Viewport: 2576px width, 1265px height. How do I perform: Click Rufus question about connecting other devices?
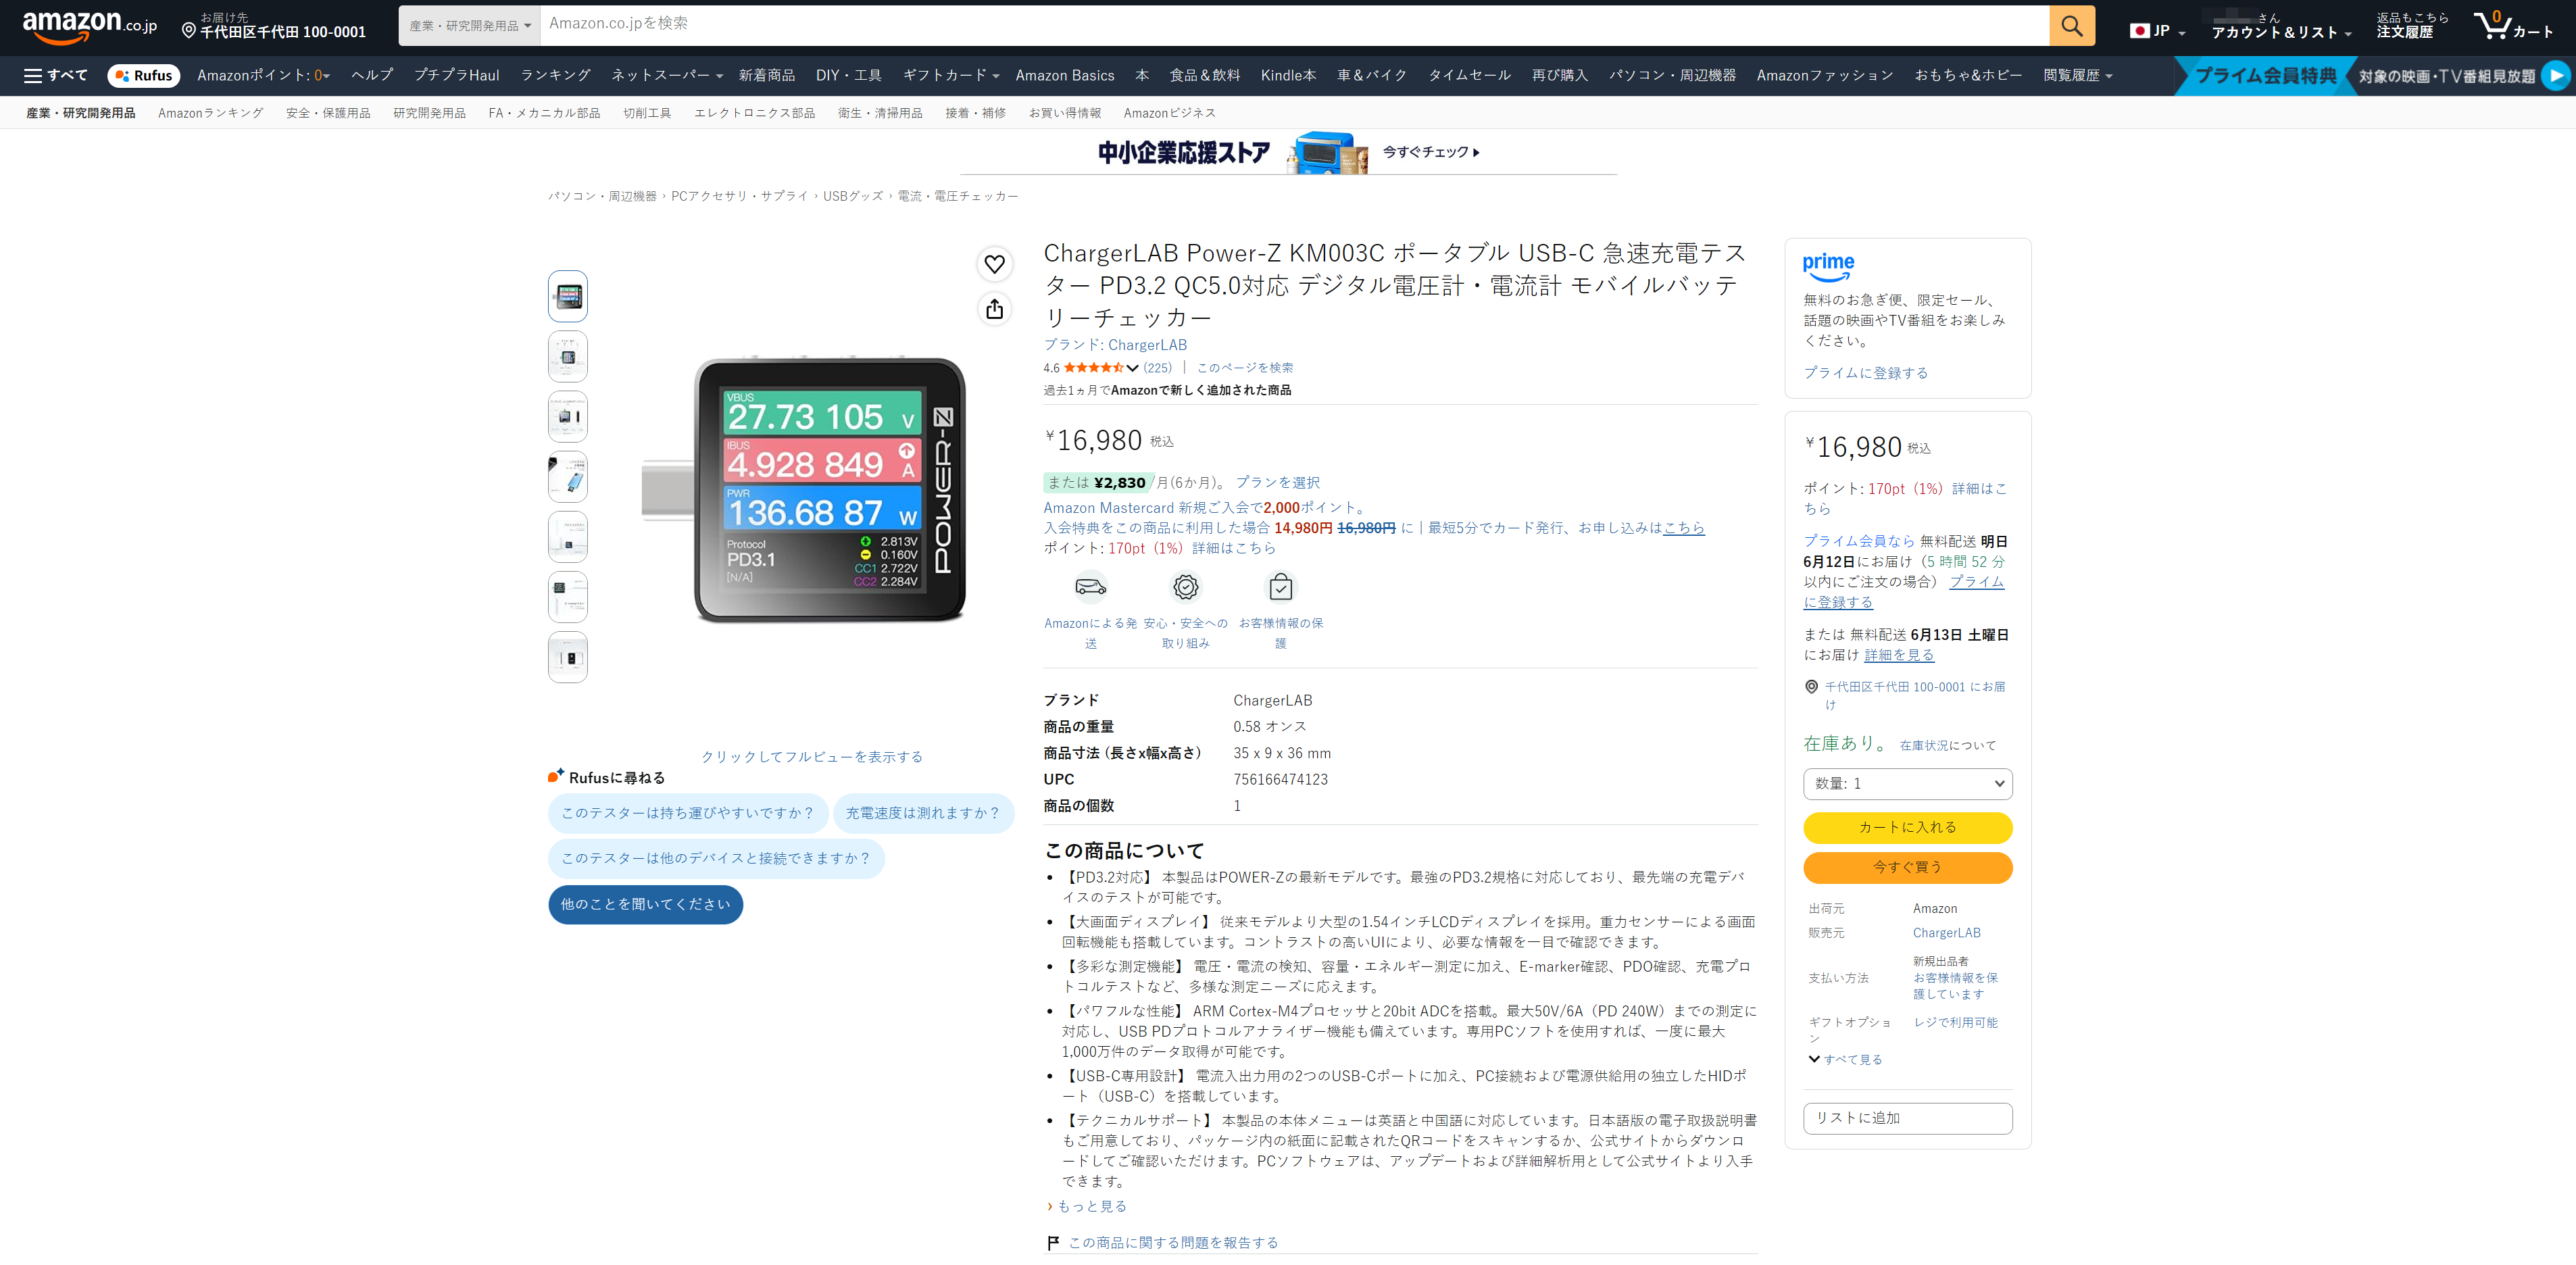(x=716, y=858)
